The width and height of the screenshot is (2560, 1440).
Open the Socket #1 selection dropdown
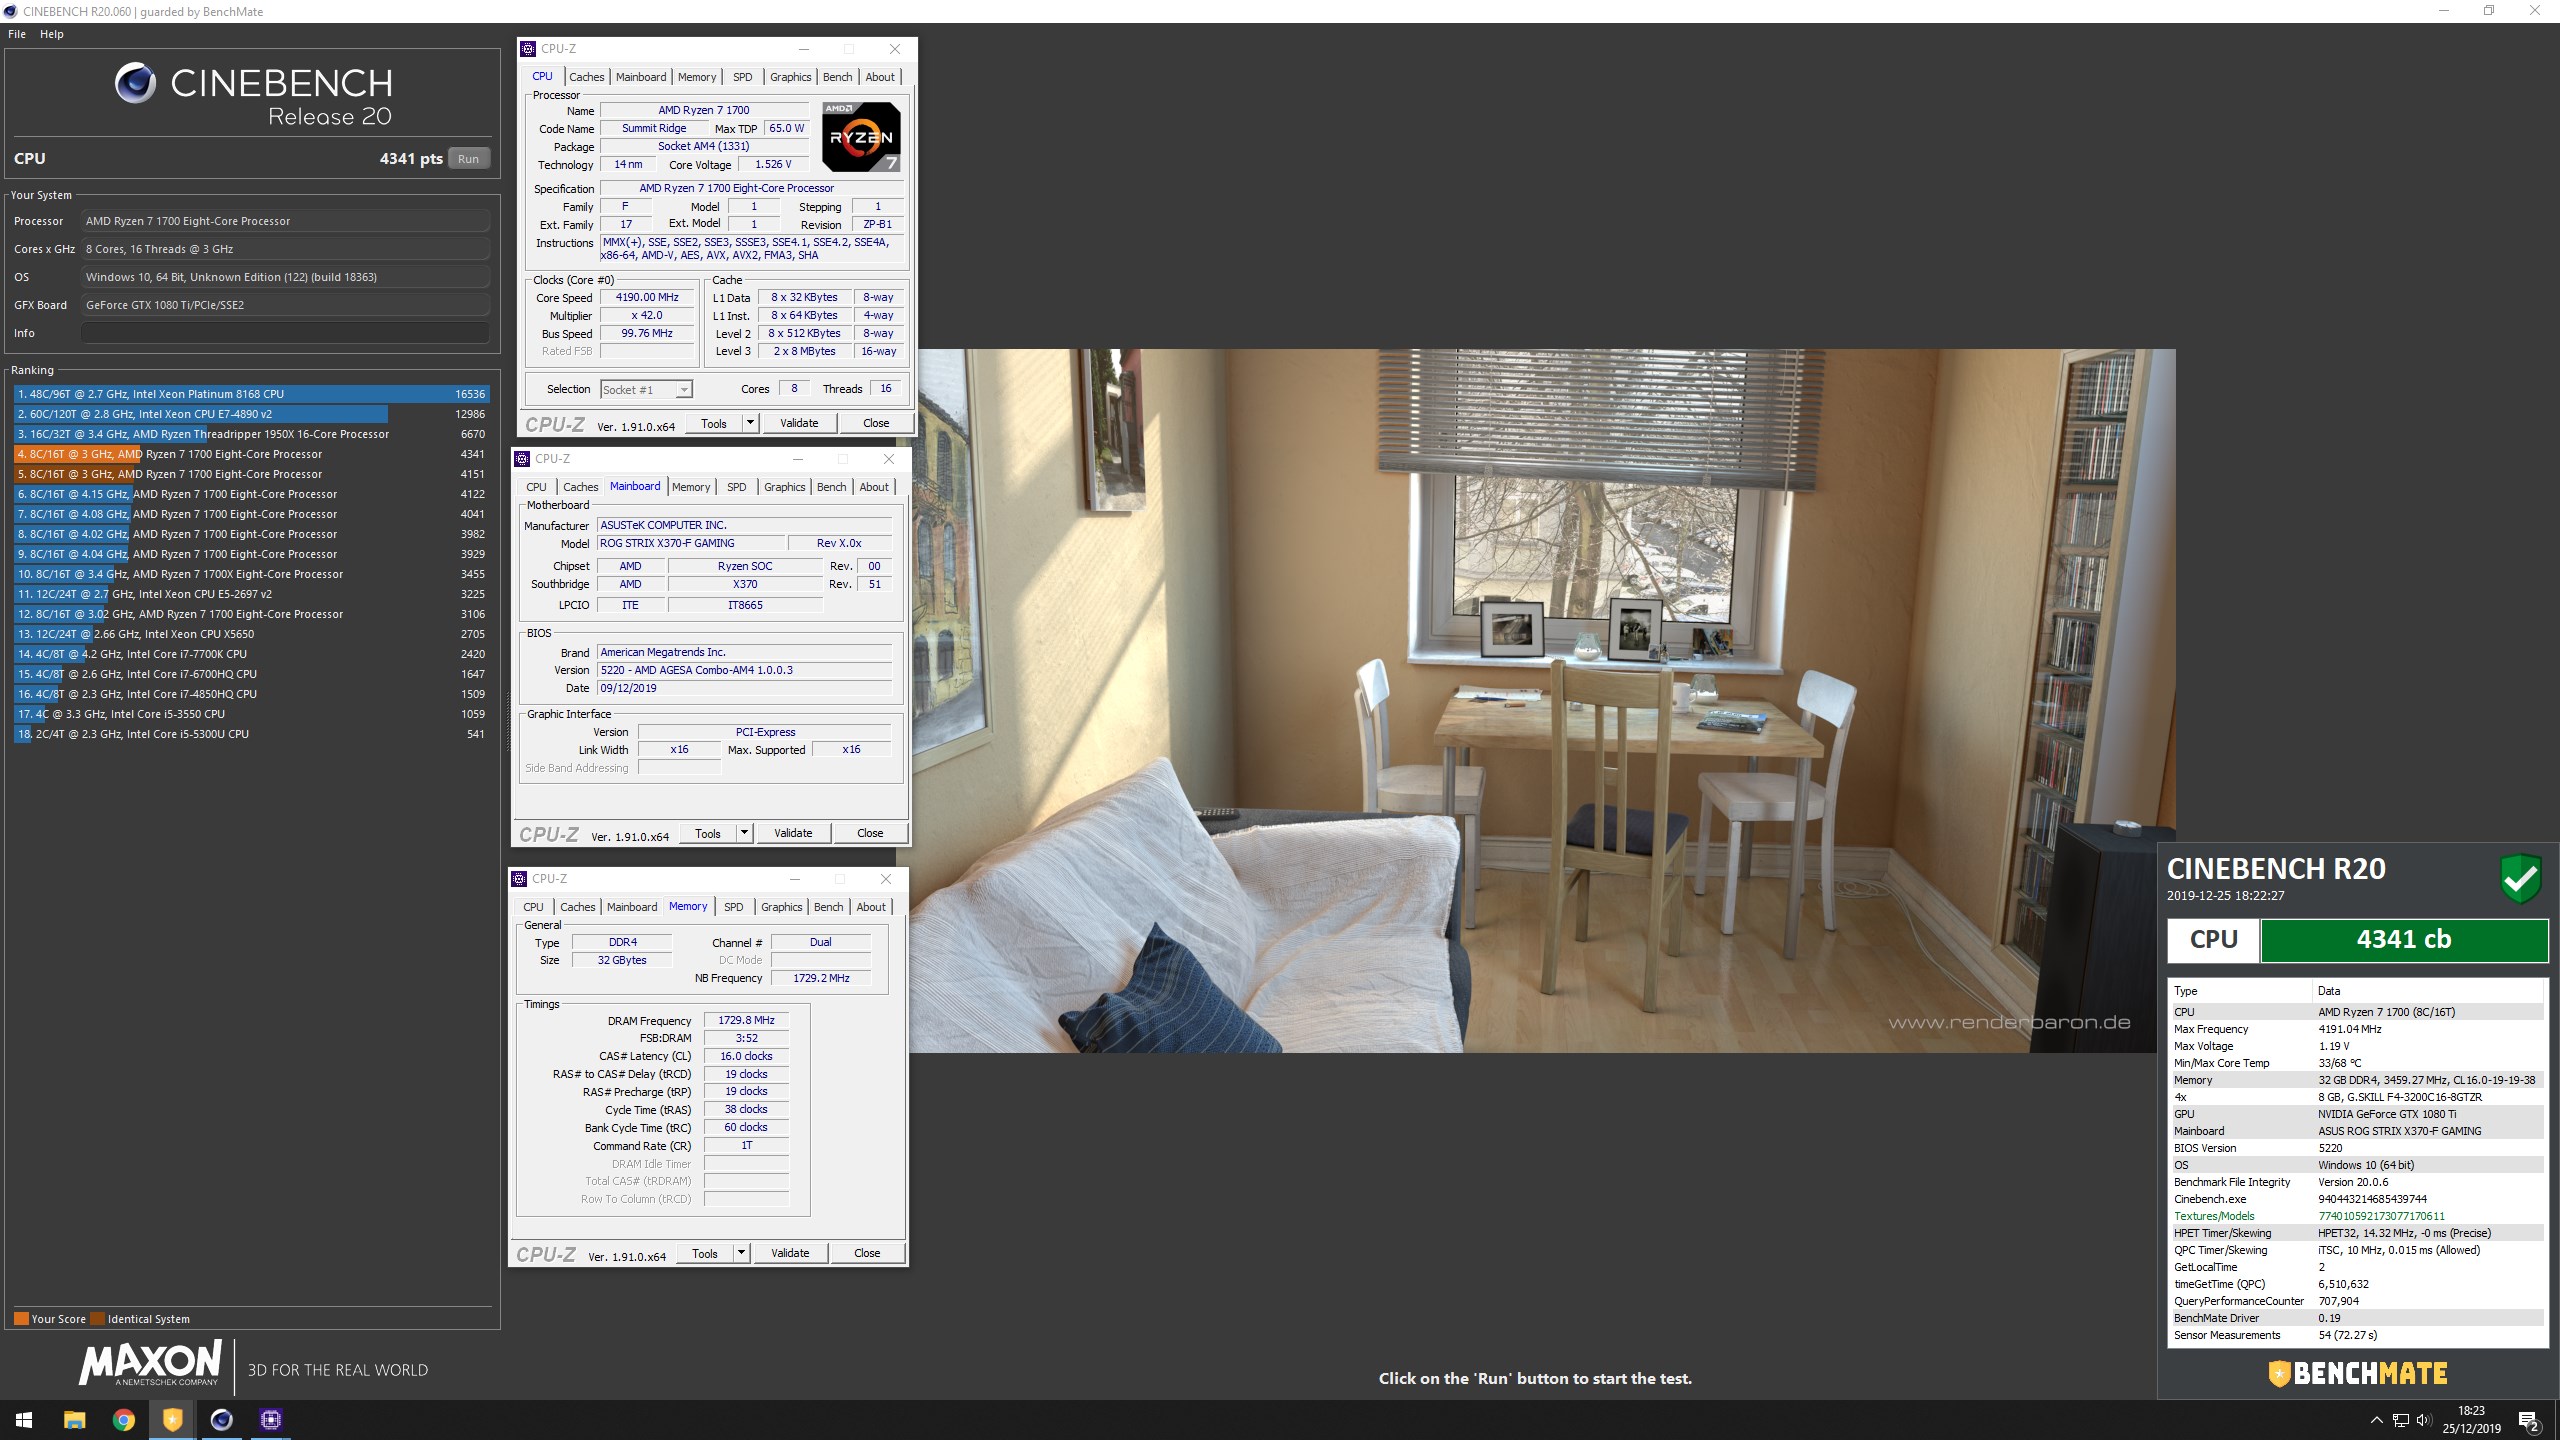pyautogui.click(x=646, y=390)
